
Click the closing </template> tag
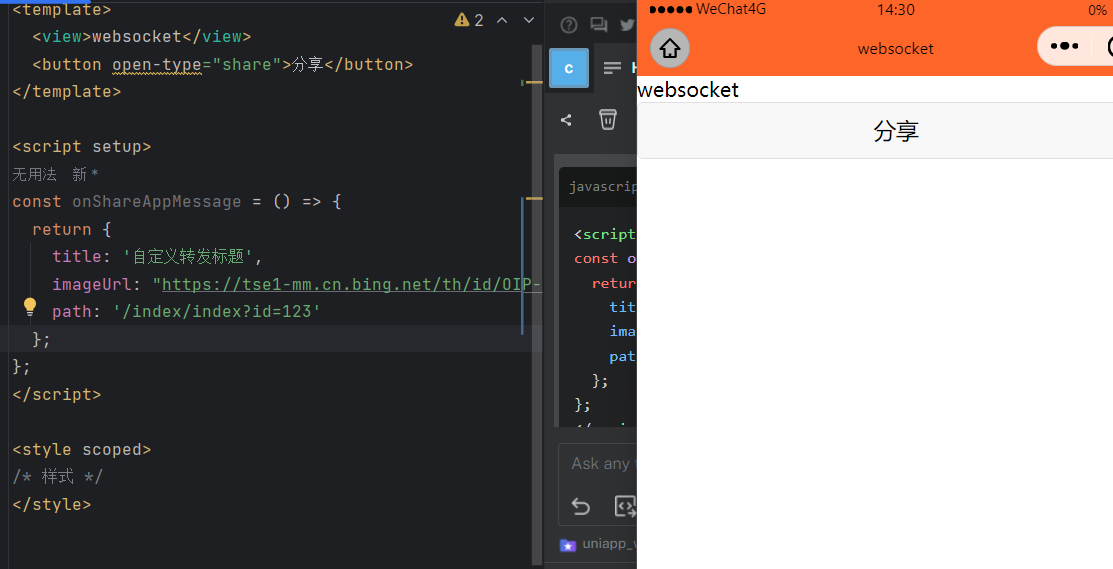pos(67,92)
